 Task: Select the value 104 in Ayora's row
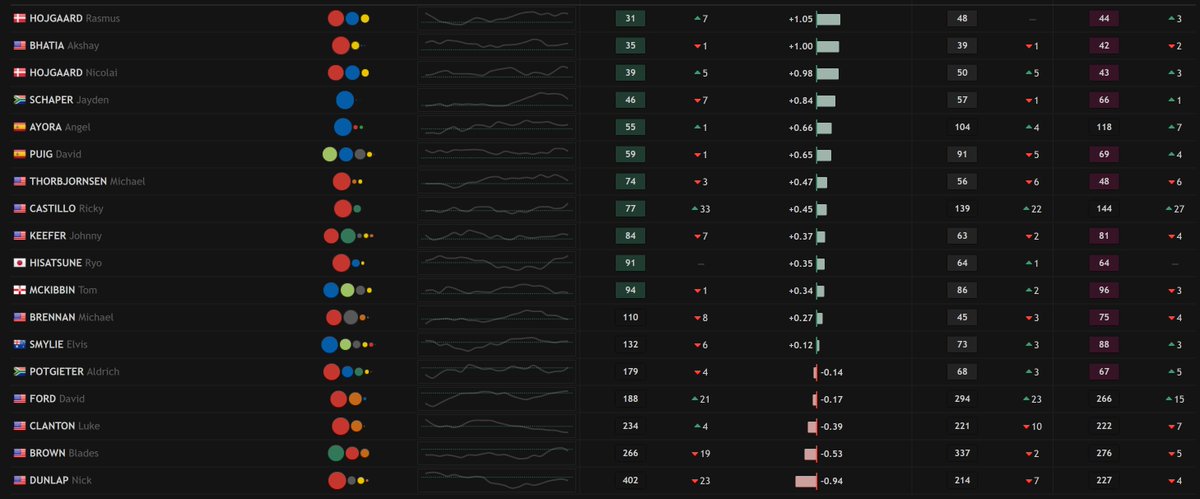point(962,127)
